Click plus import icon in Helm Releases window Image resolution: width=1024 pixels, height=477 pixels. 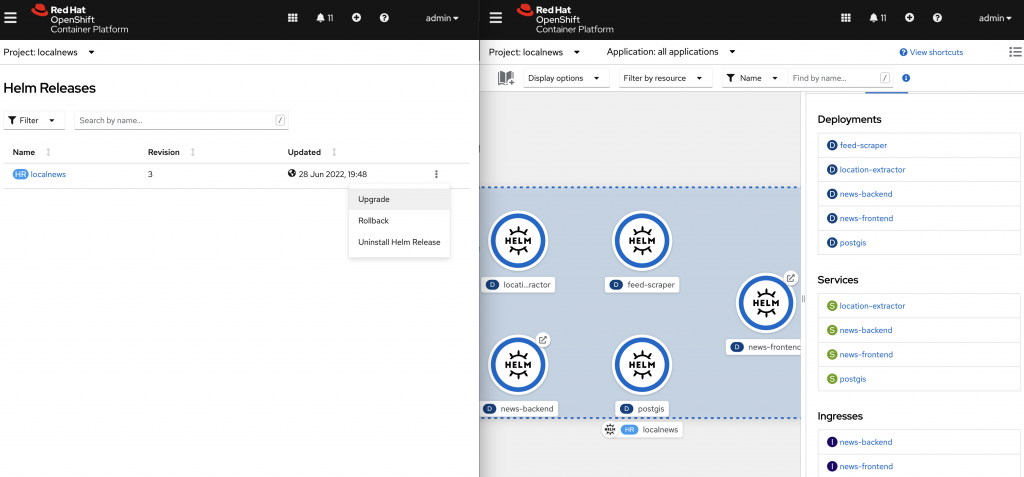coord(356,18)
